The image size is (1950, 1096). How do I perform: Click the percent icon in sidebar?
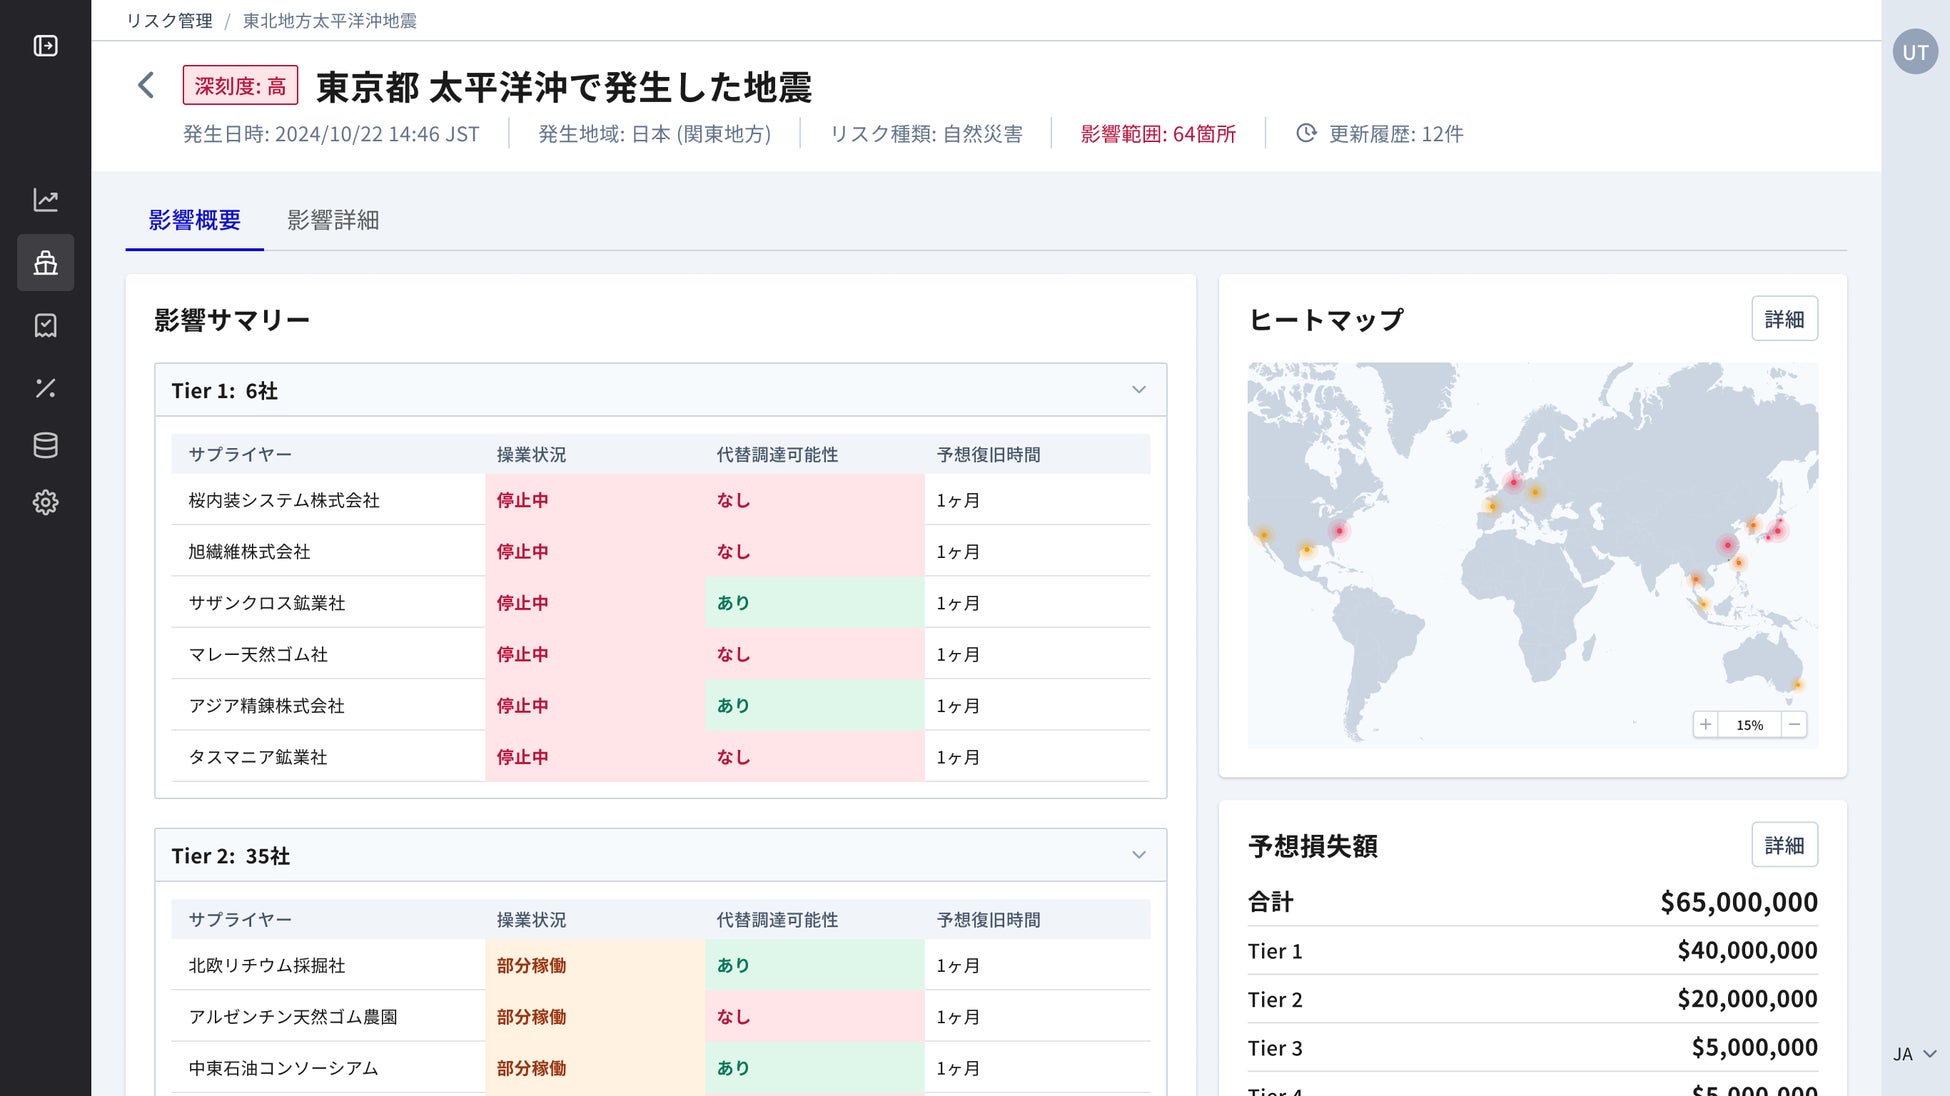coord(45,388)
